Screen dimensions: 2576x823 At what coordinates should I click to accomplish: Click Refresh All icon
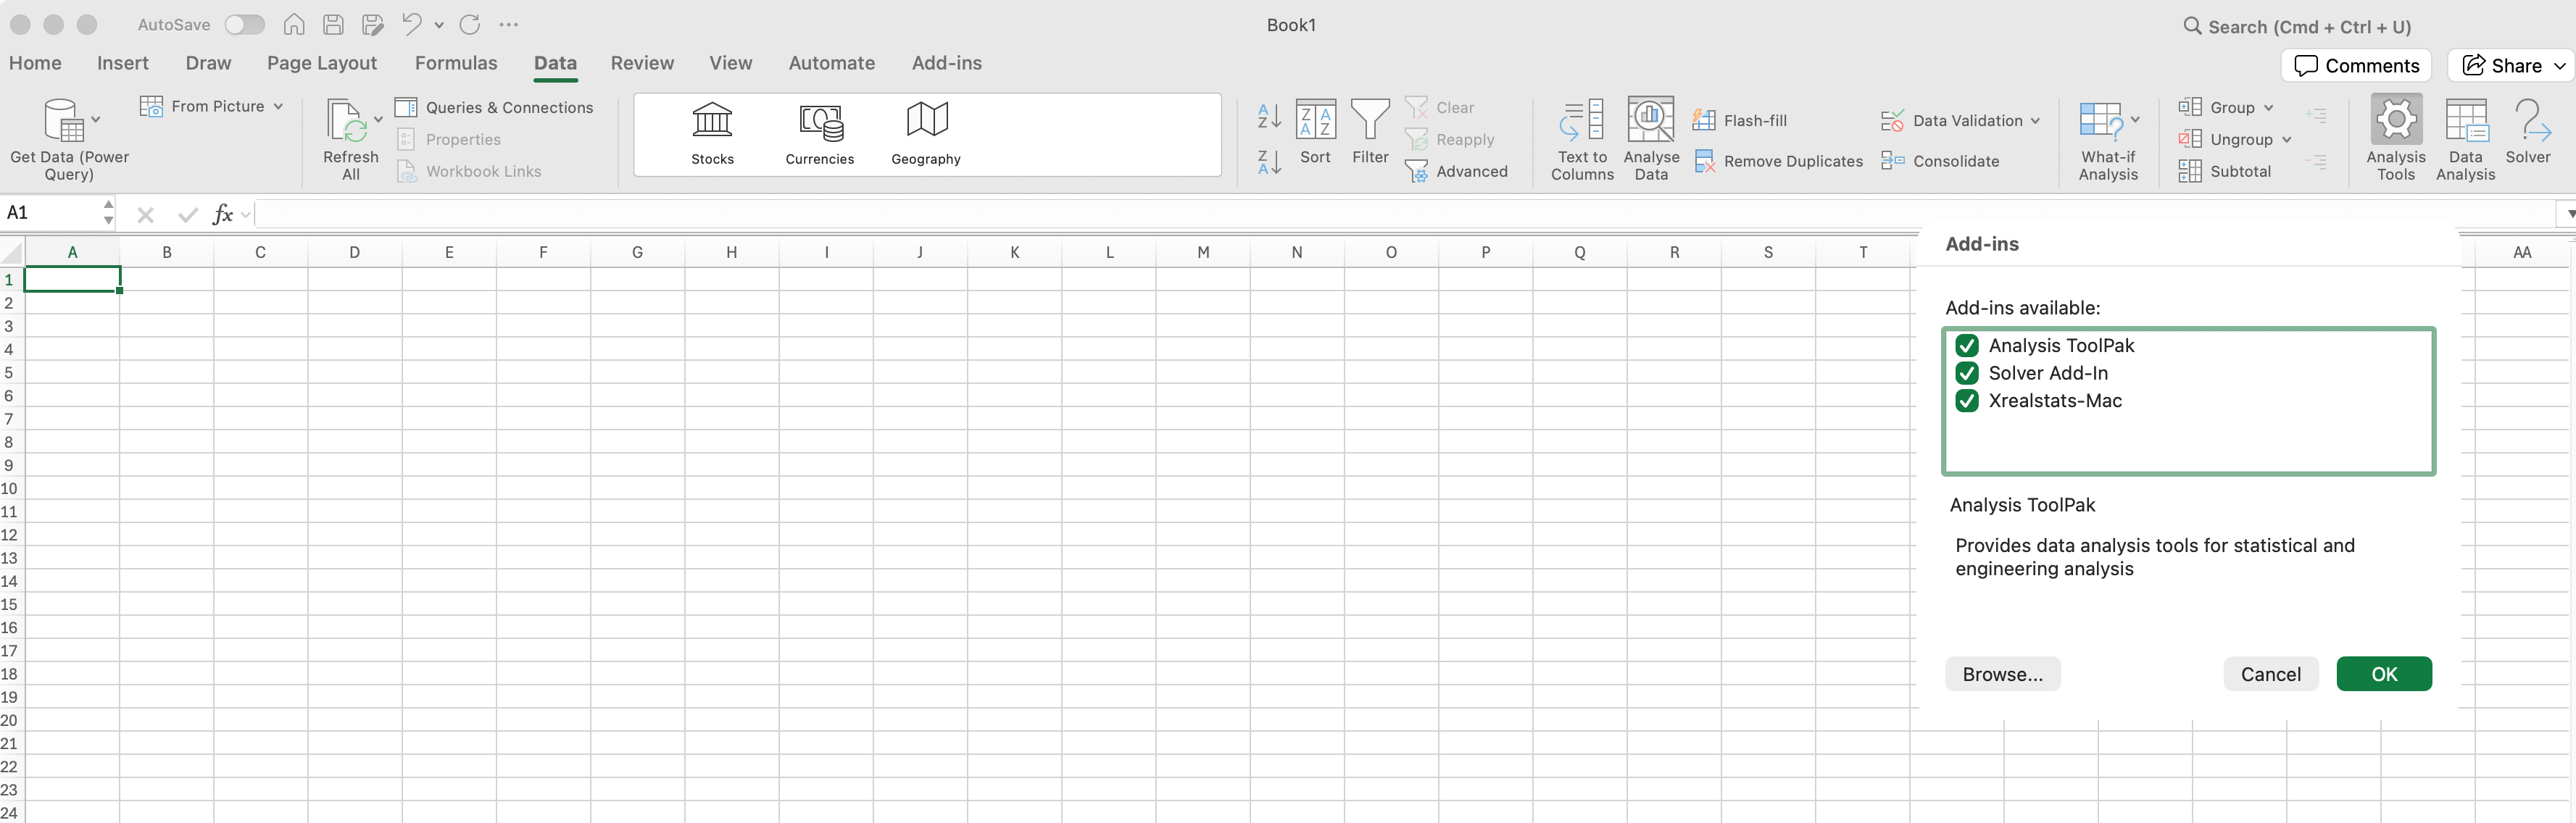tap(346, 122)
